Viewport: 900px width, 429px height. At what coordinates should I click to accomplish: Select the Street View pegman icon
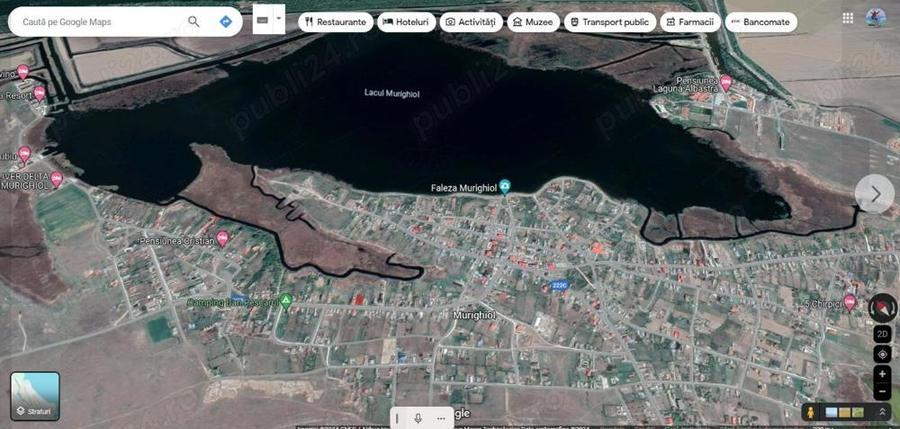[810, 412]
